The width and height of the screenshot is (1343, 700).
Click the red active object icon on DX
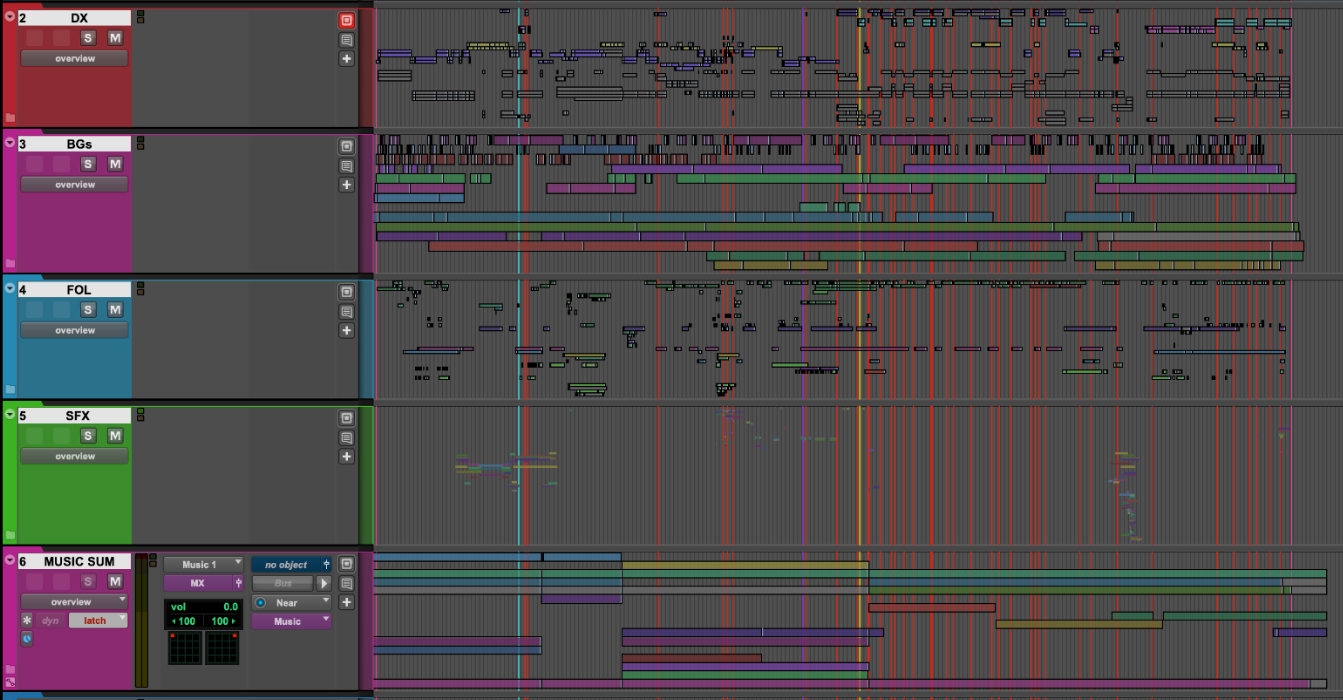(x=346, y=20)
